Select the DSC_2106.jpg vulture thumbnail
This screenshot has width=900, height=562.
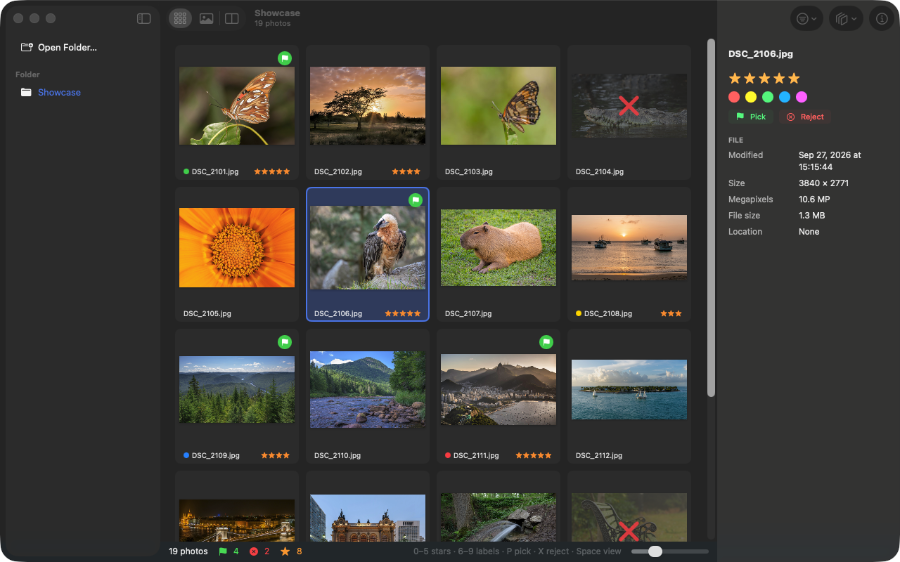(x=367, y=248)
